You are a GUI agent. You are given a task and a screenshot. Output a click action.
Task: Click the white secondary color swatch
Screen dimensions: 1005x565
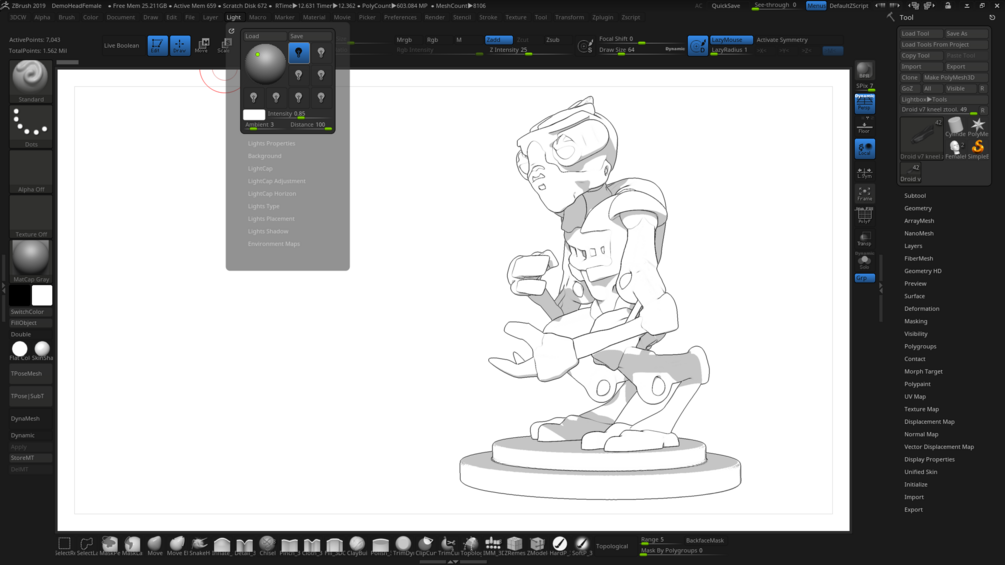tap(42, 295)
